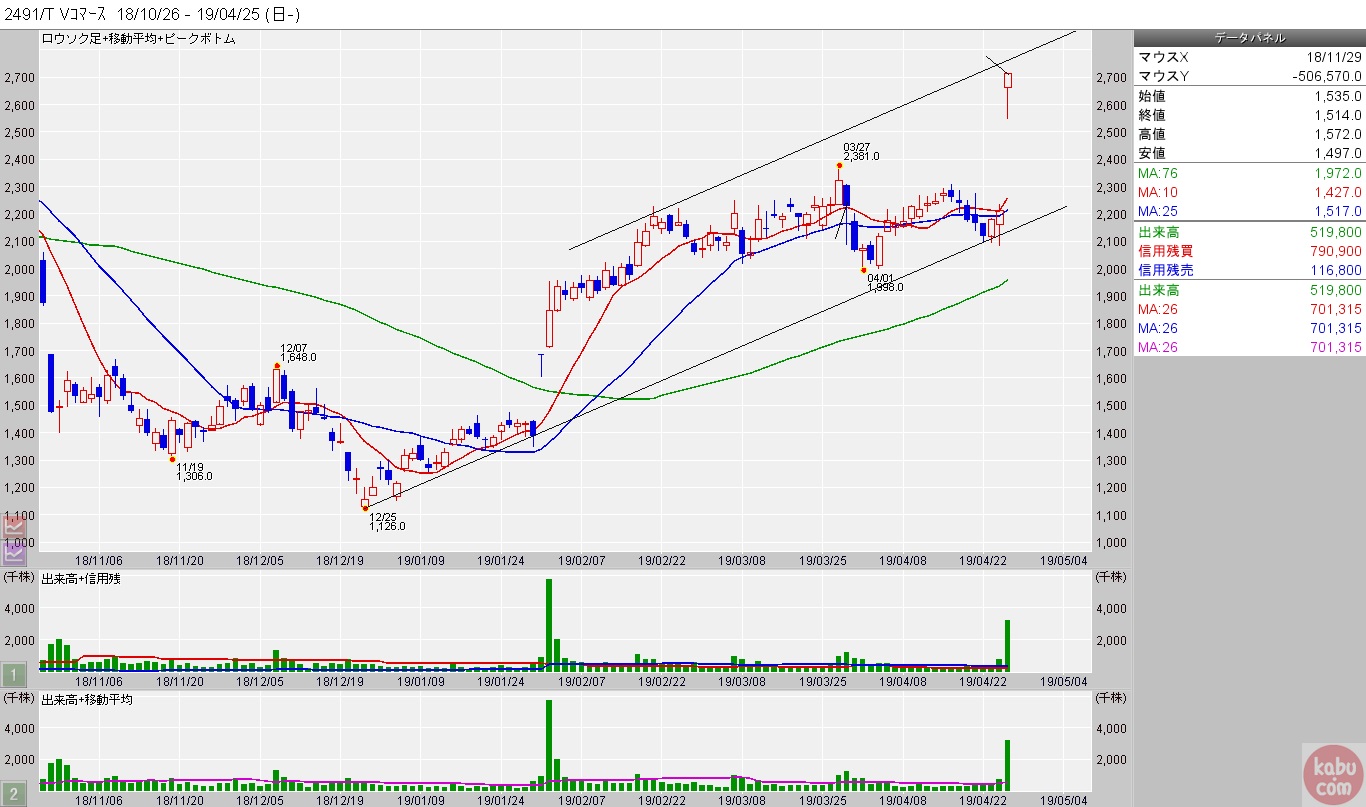Select sub-chart panel number 1 button
1366x807 pixels.
coord(15,675)
